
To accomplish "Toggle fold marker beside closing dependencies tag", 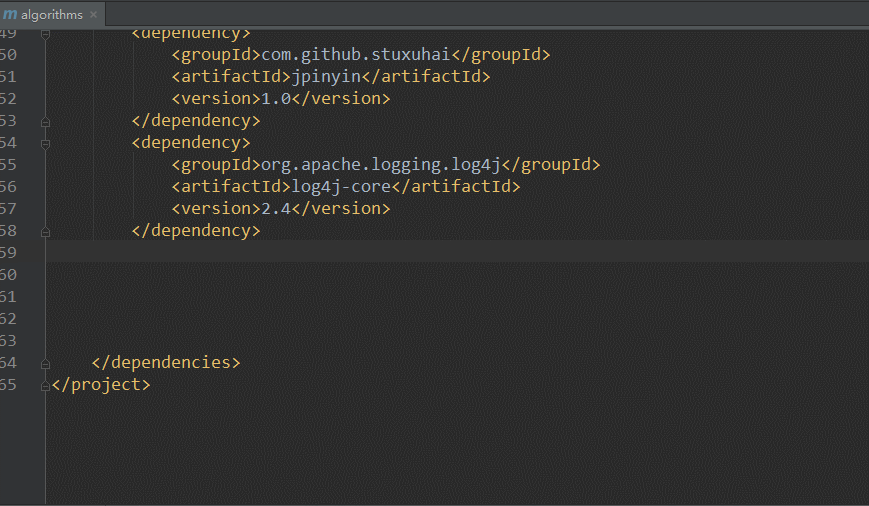I will click(45, 364).
